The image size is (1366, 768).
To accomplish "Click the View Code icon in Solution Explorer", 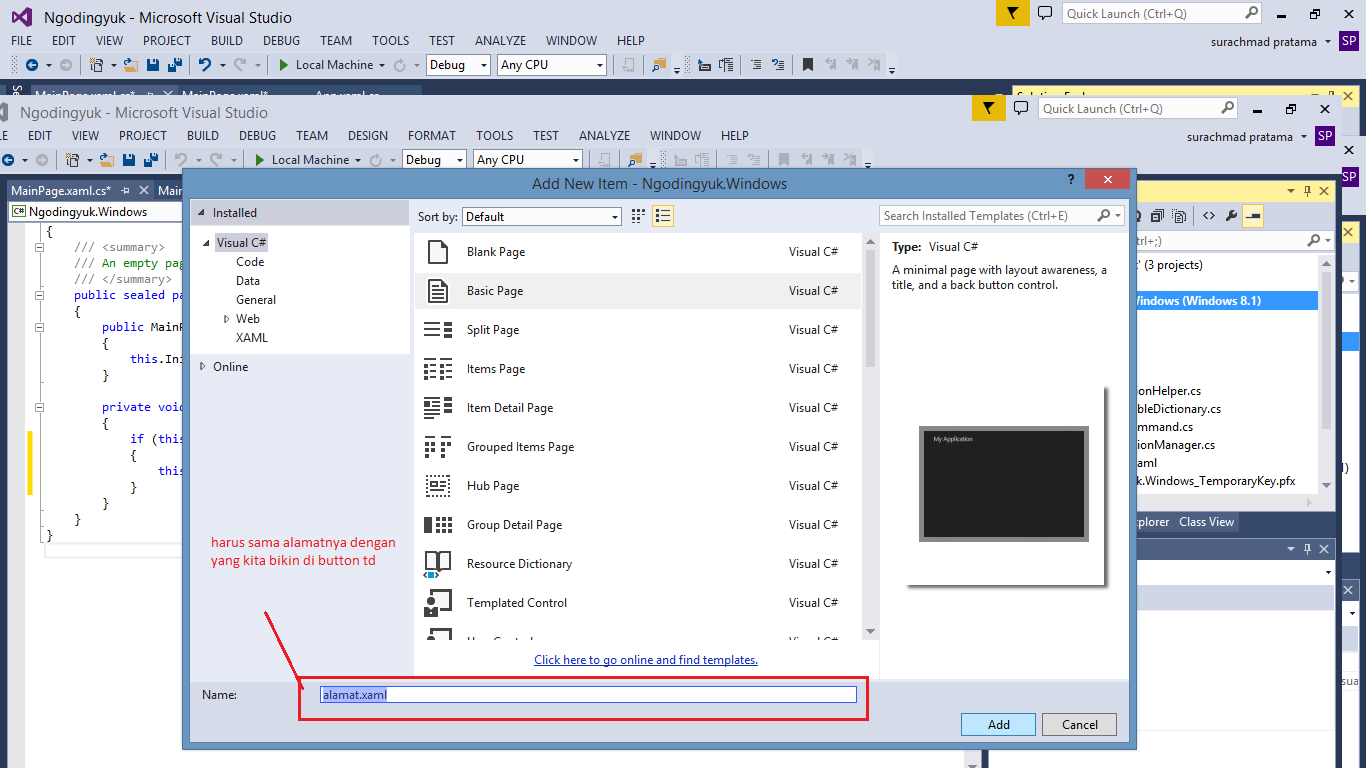I will coord(1208,215).
